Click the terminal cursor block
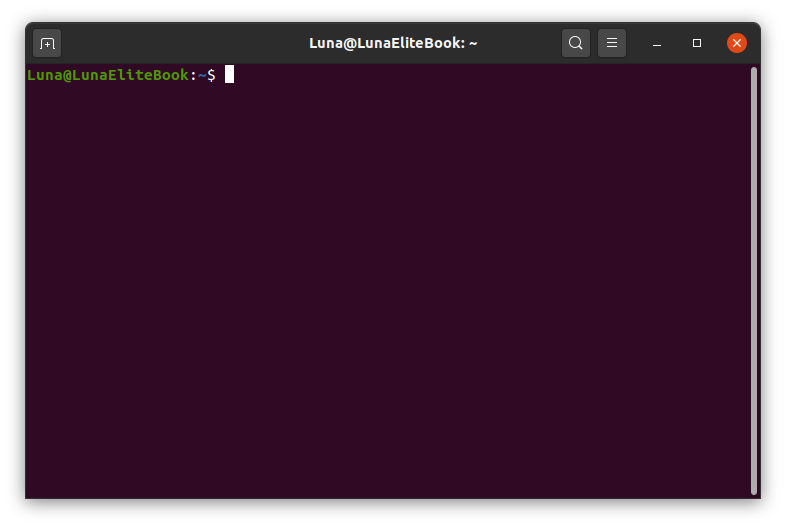The height and width of the screenshot is (527, 786). (x=229, y=74)
